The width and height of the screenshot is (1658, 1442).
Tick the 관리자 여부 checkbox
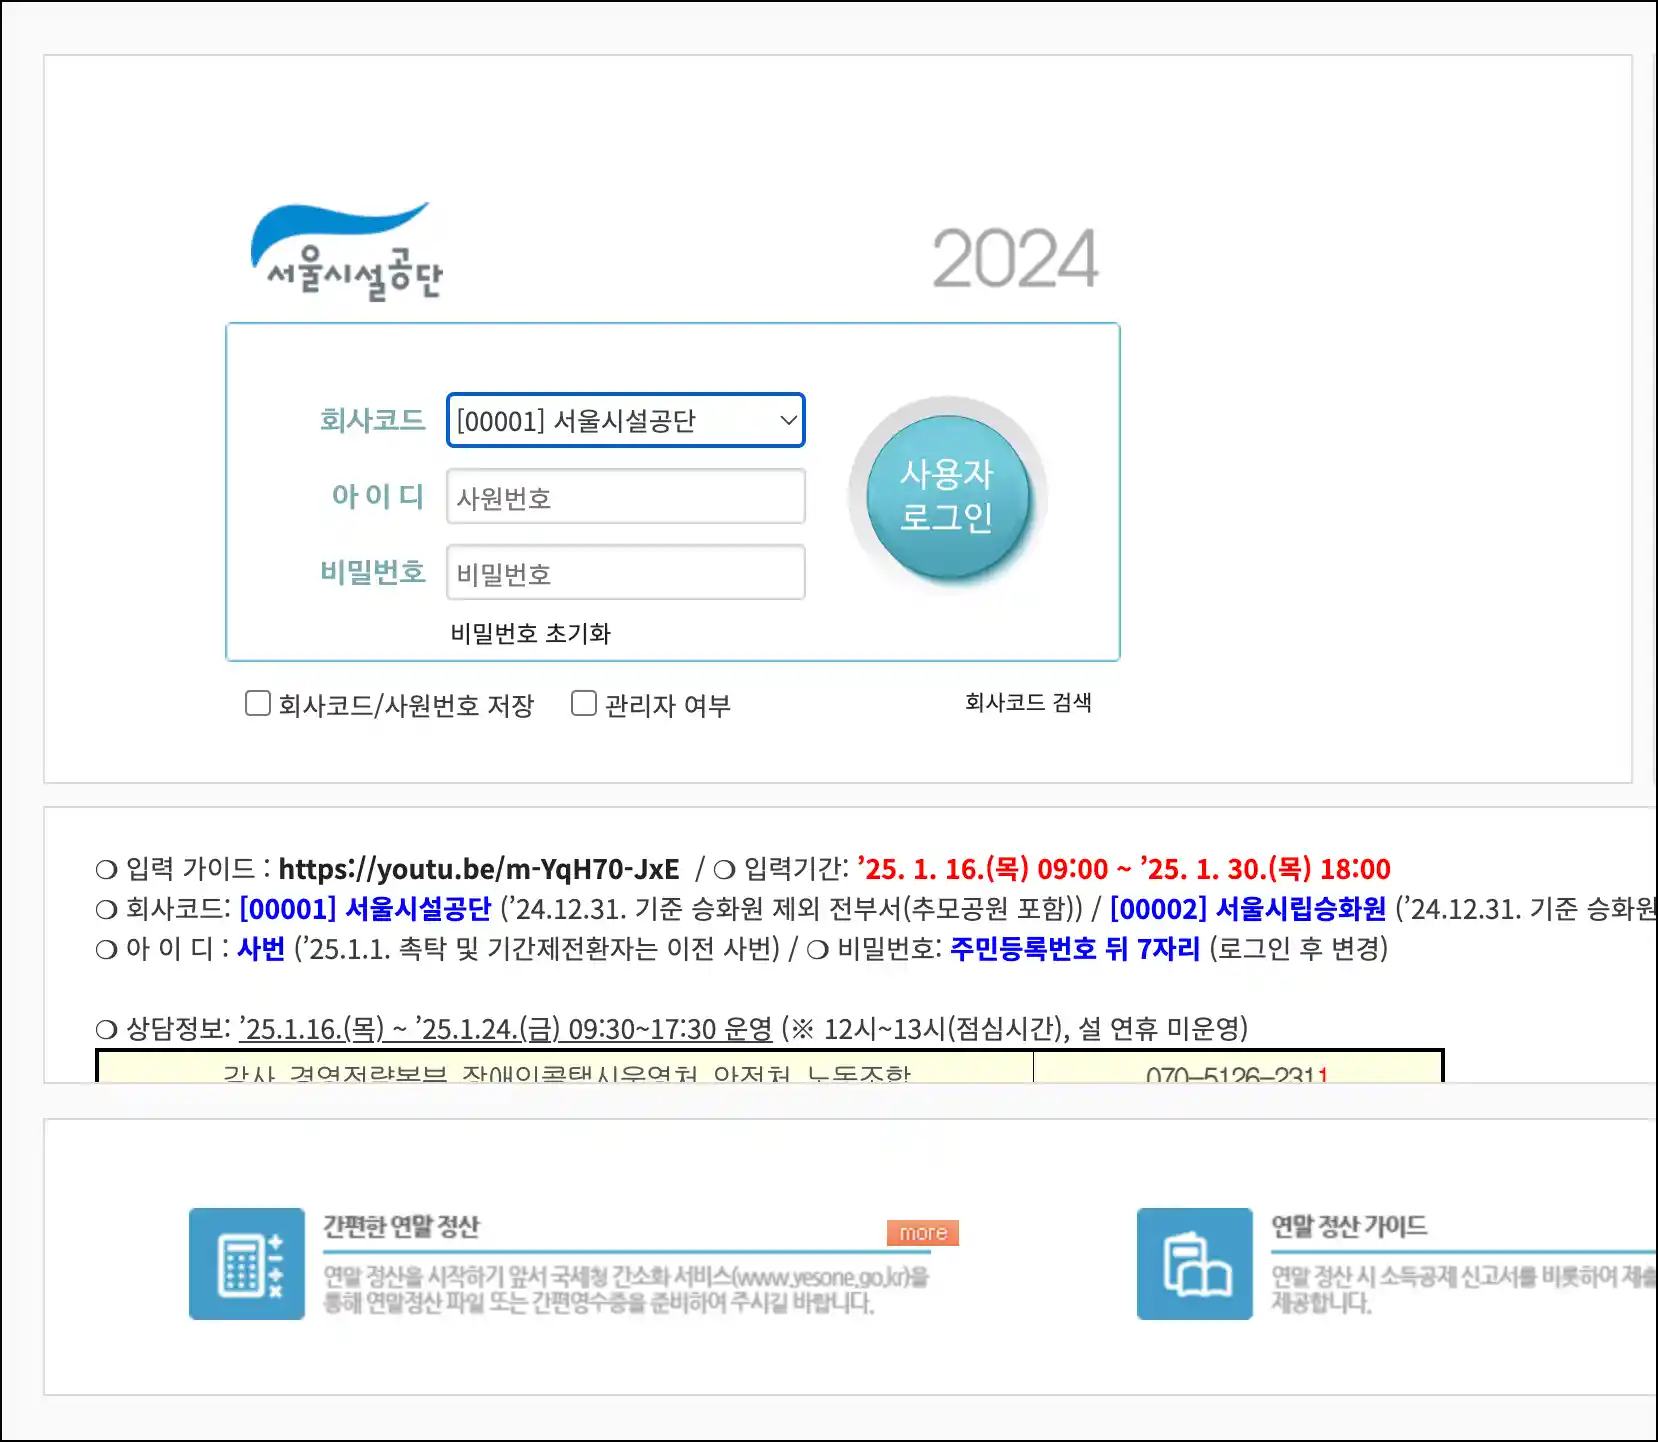(584, 704)
